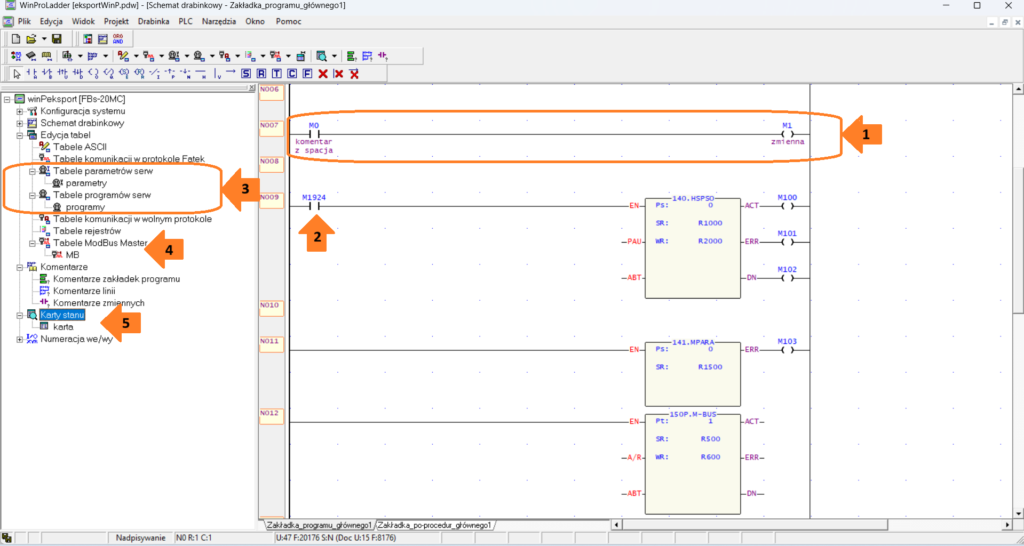This screenshot has width=1024, height=546.
Task: Collapse the Karty stanu tree node
Action: [20, 315]
